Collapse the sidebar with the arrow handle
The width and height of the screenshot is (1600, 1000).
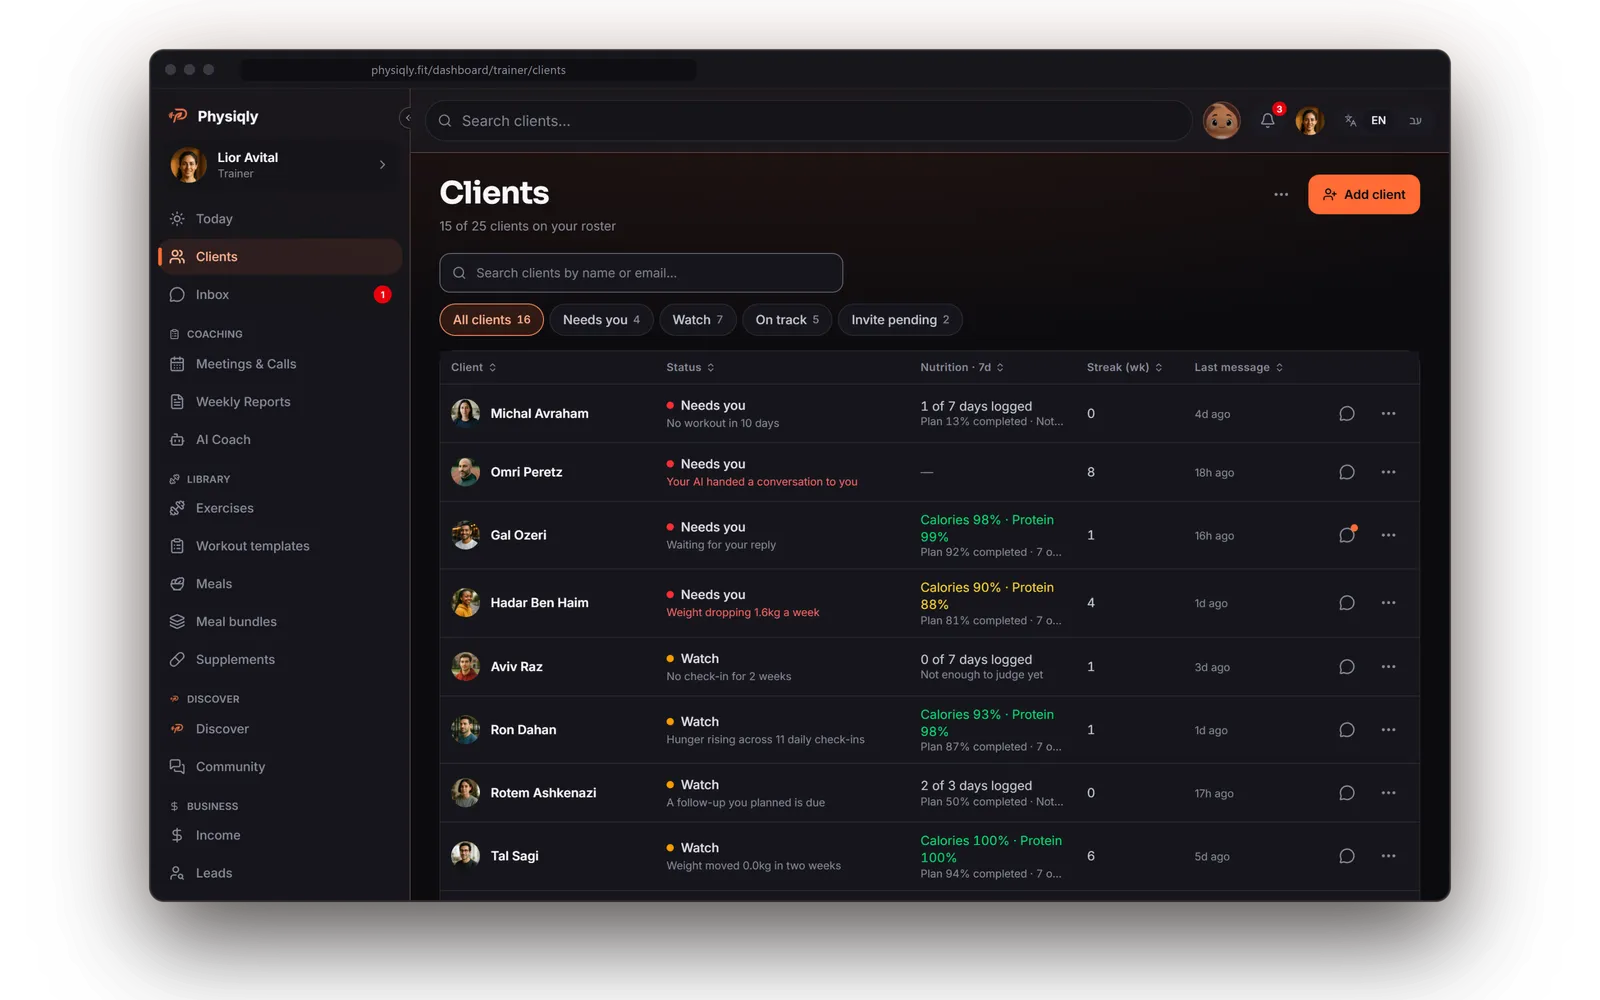pyautogui.click(x=406, y=118)
